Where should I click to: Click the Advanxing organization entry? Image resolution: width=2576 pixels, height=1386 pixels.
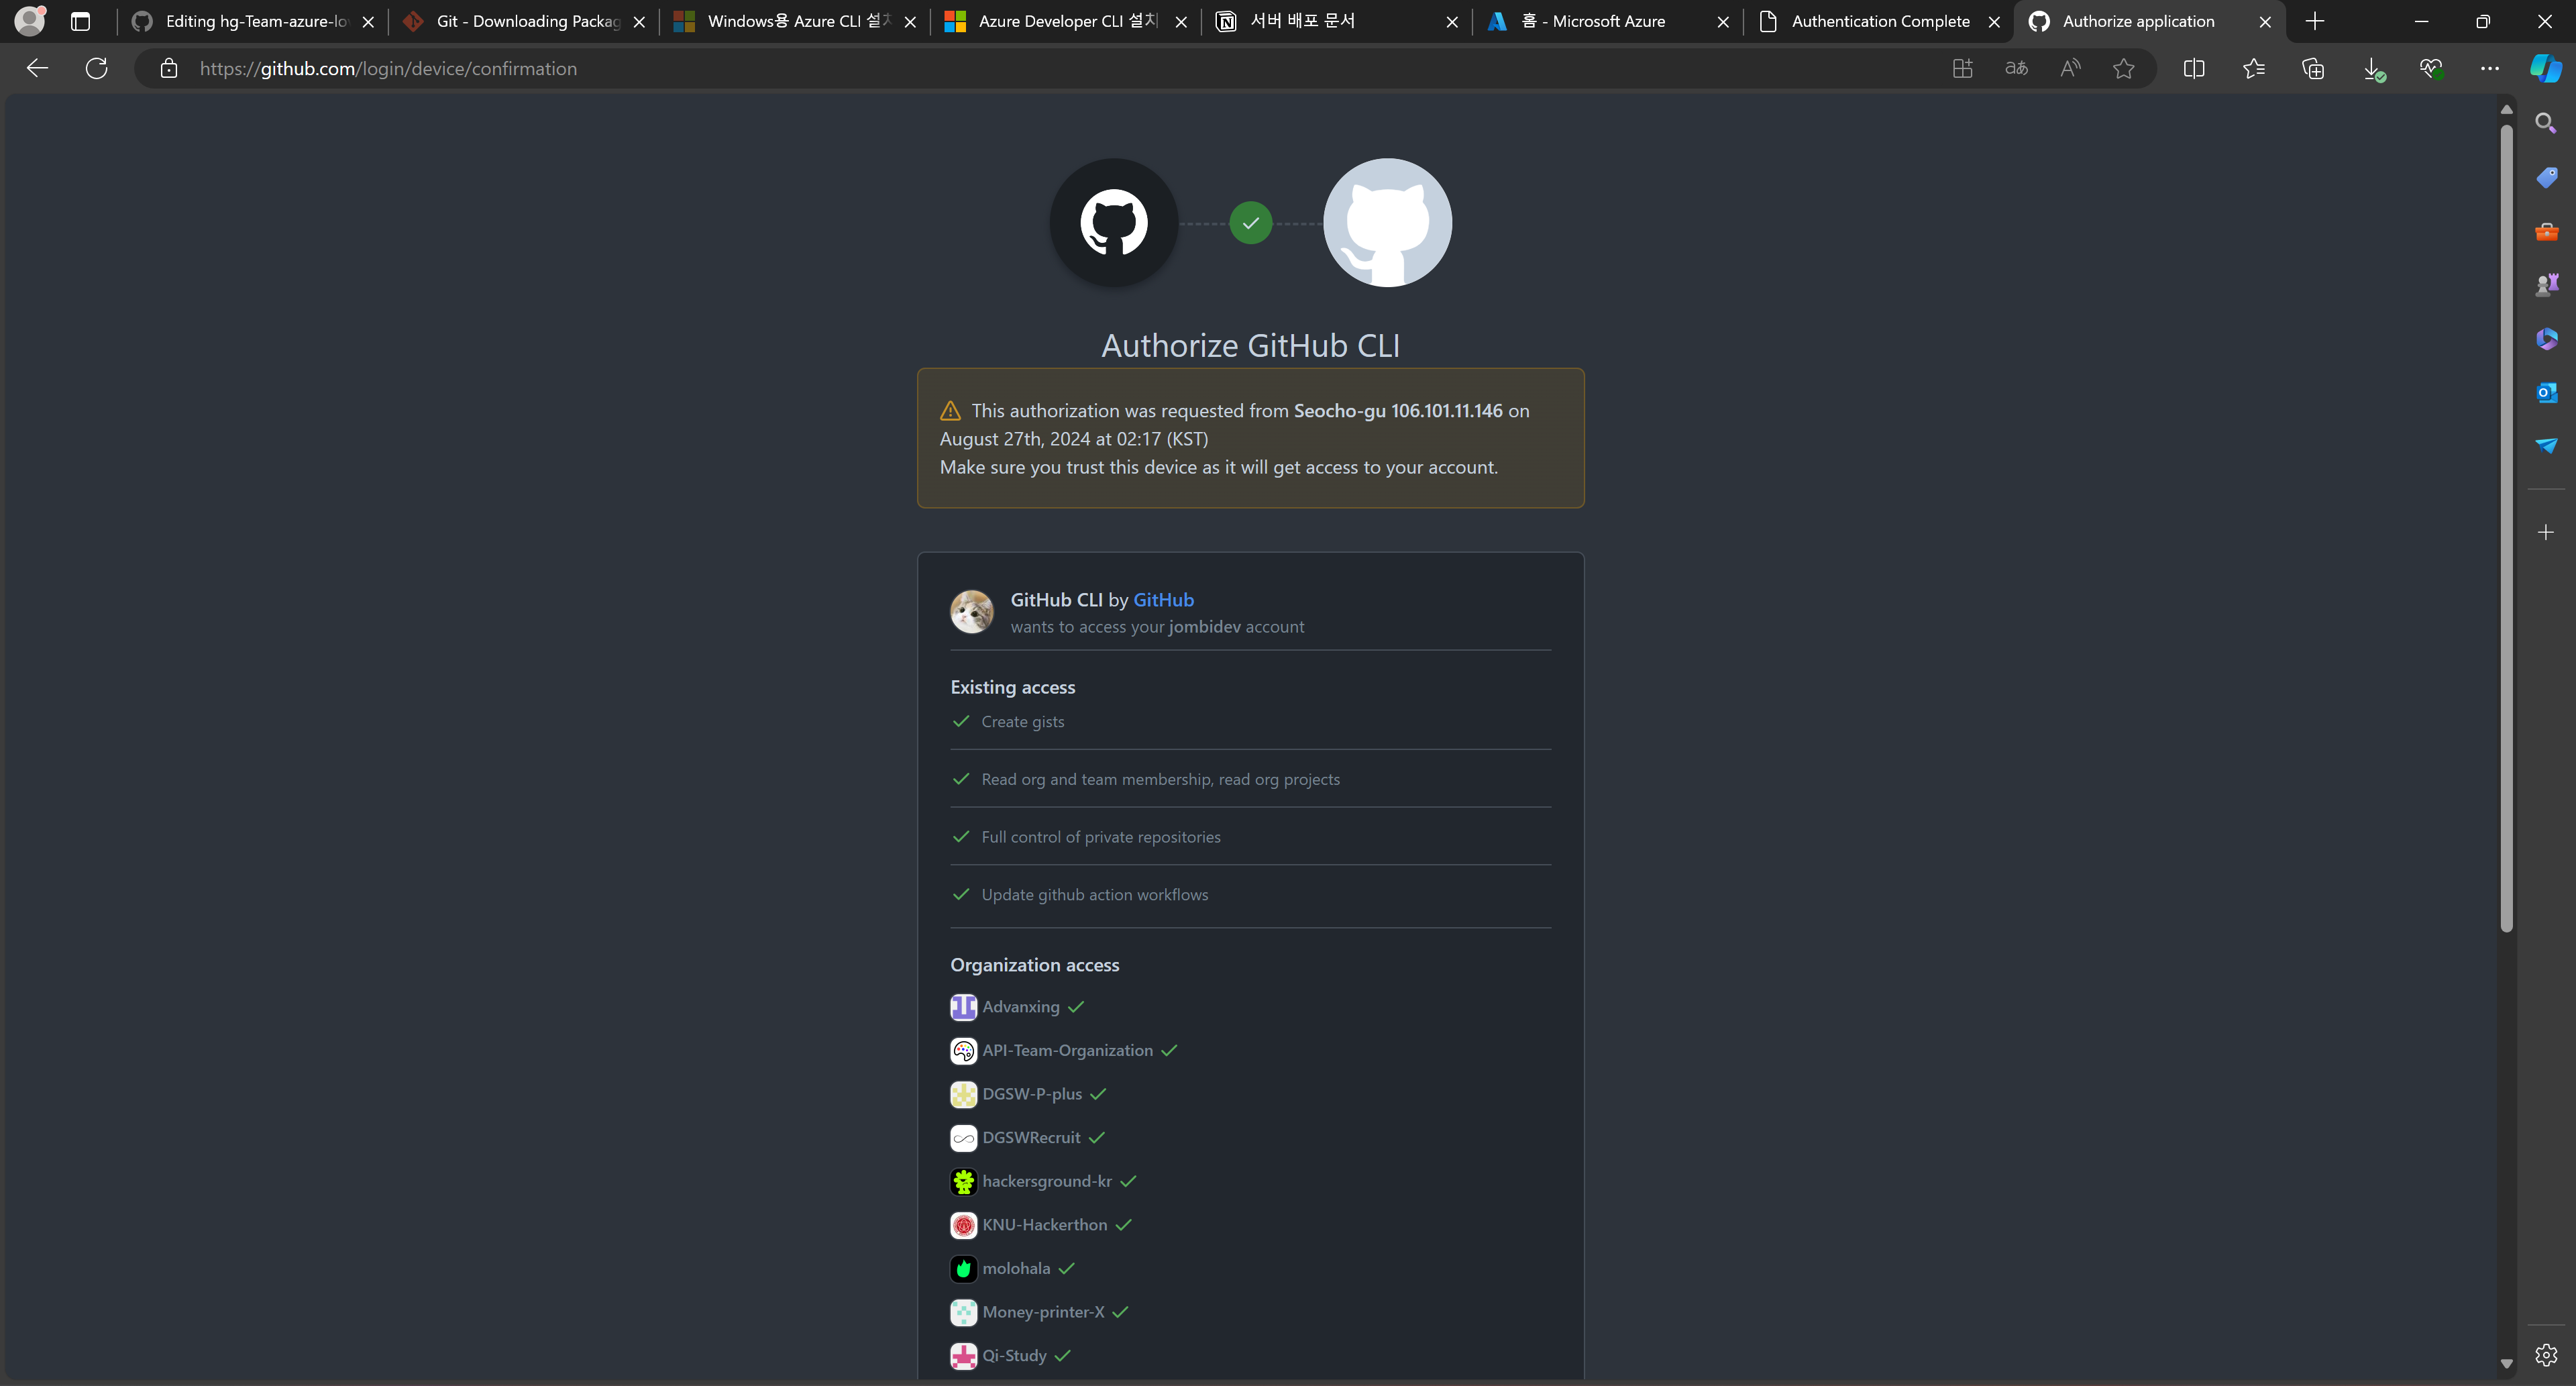click(1020, 1007)
